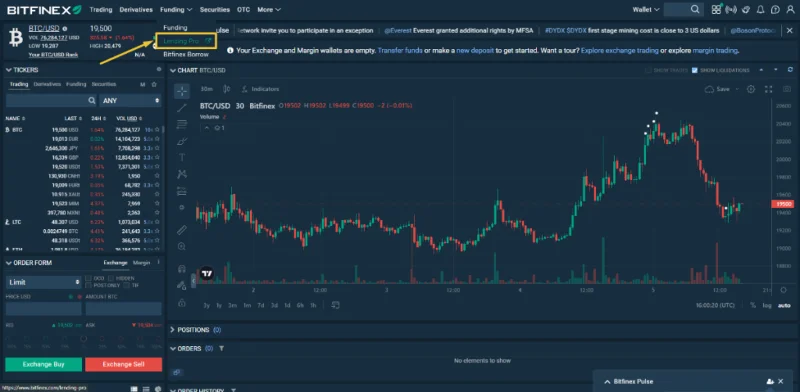Open the Indicators button in chart
Image resolution: width=800 pixels, height=392 pixels.
tap(261, 89)
